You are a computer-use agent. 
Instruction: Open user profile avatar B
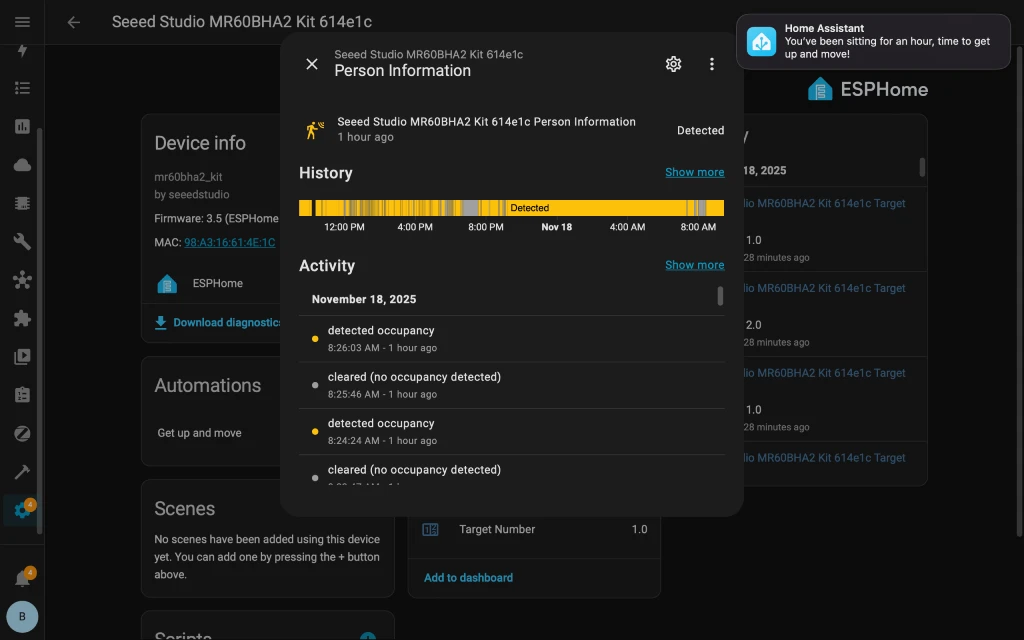(x=22, y=617)
